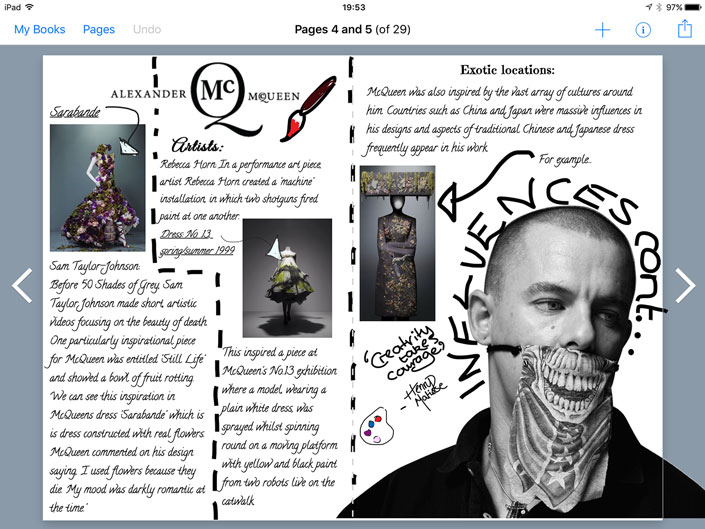
Task: Open the info inspector icon
Action: click(643, 30)
